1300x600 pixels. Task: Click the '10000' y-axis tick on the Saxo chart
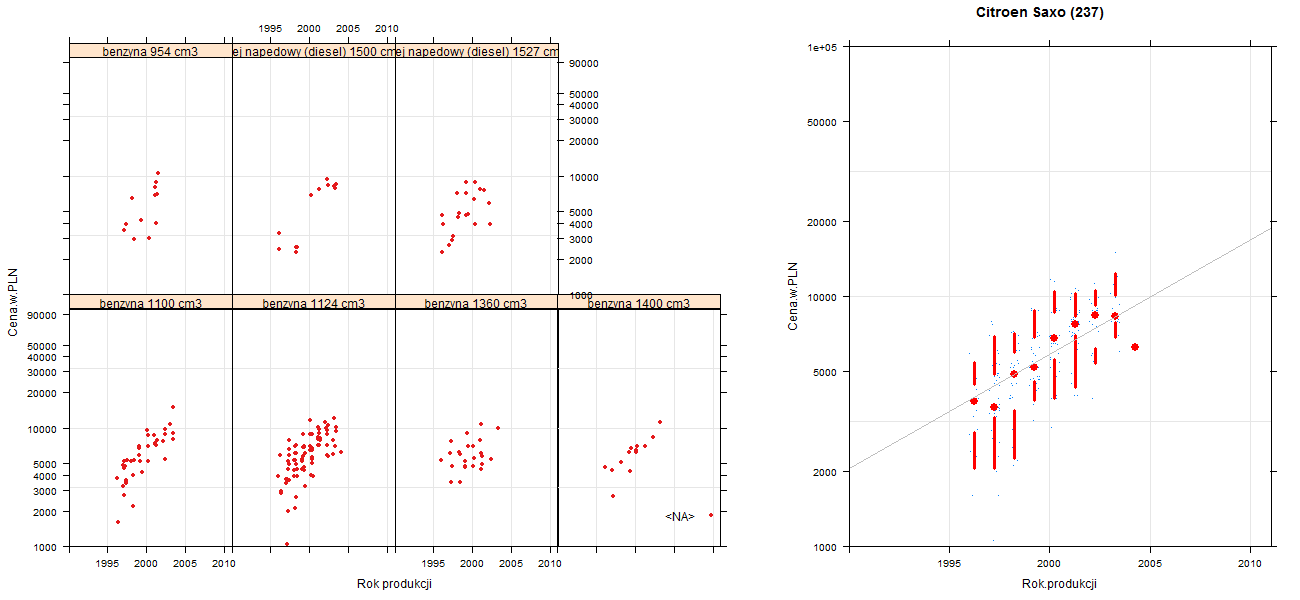click(824, 297)
